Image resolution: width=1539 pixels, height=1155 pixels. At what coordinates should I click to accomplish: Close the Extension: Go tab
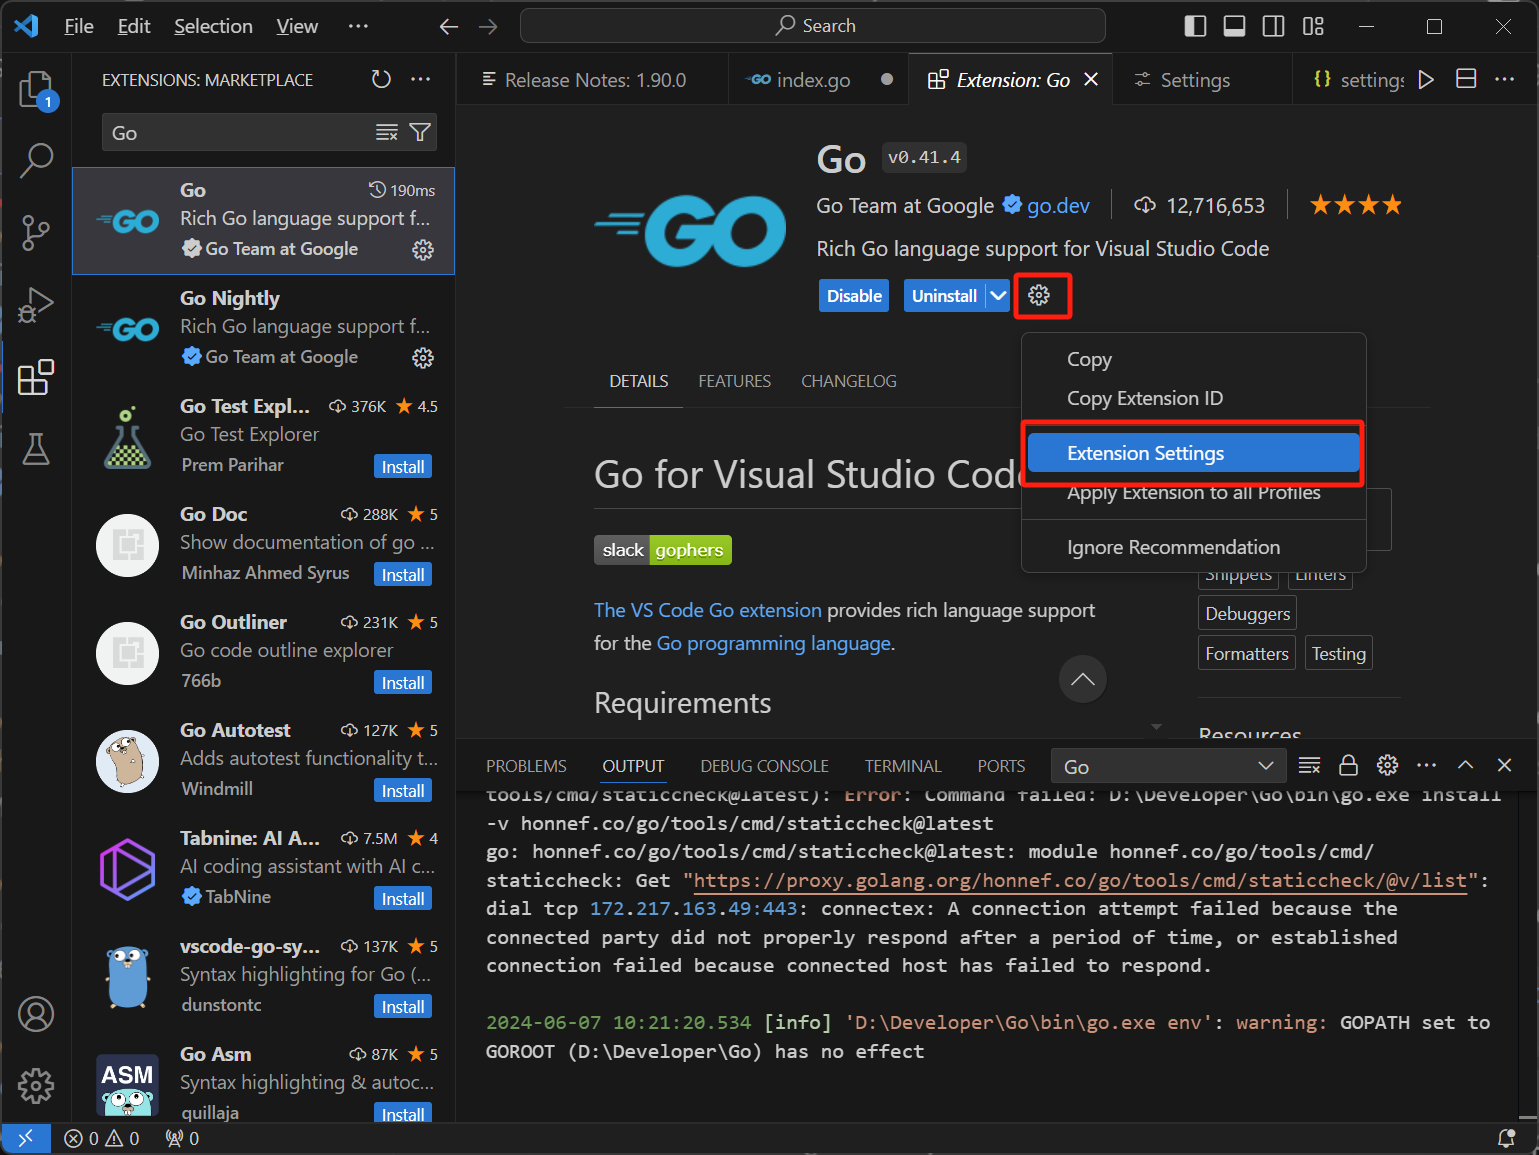click(x=1091, y=79)
